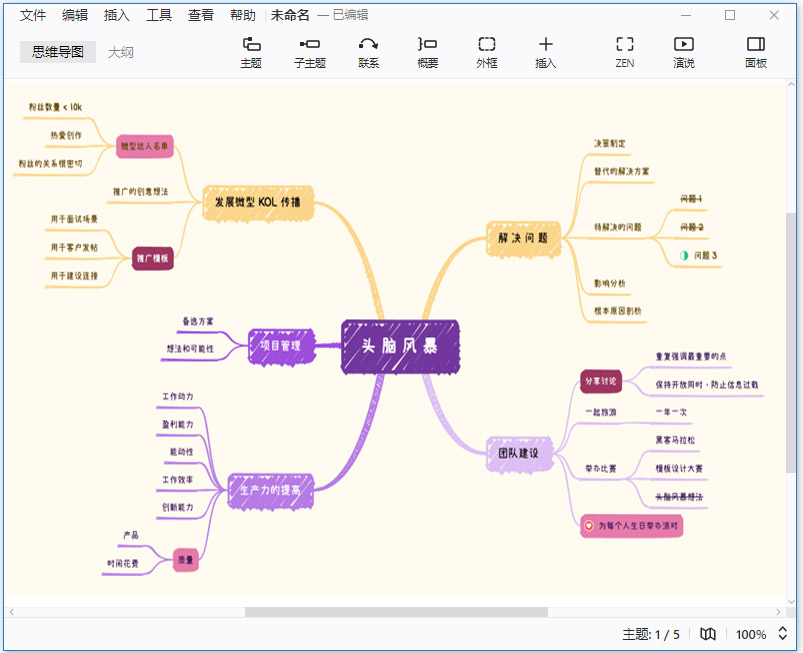The width and height of the screenshot is (803, 653).
Task: Add a new topic with the 主题 icon
Action: tap(251, 55)
